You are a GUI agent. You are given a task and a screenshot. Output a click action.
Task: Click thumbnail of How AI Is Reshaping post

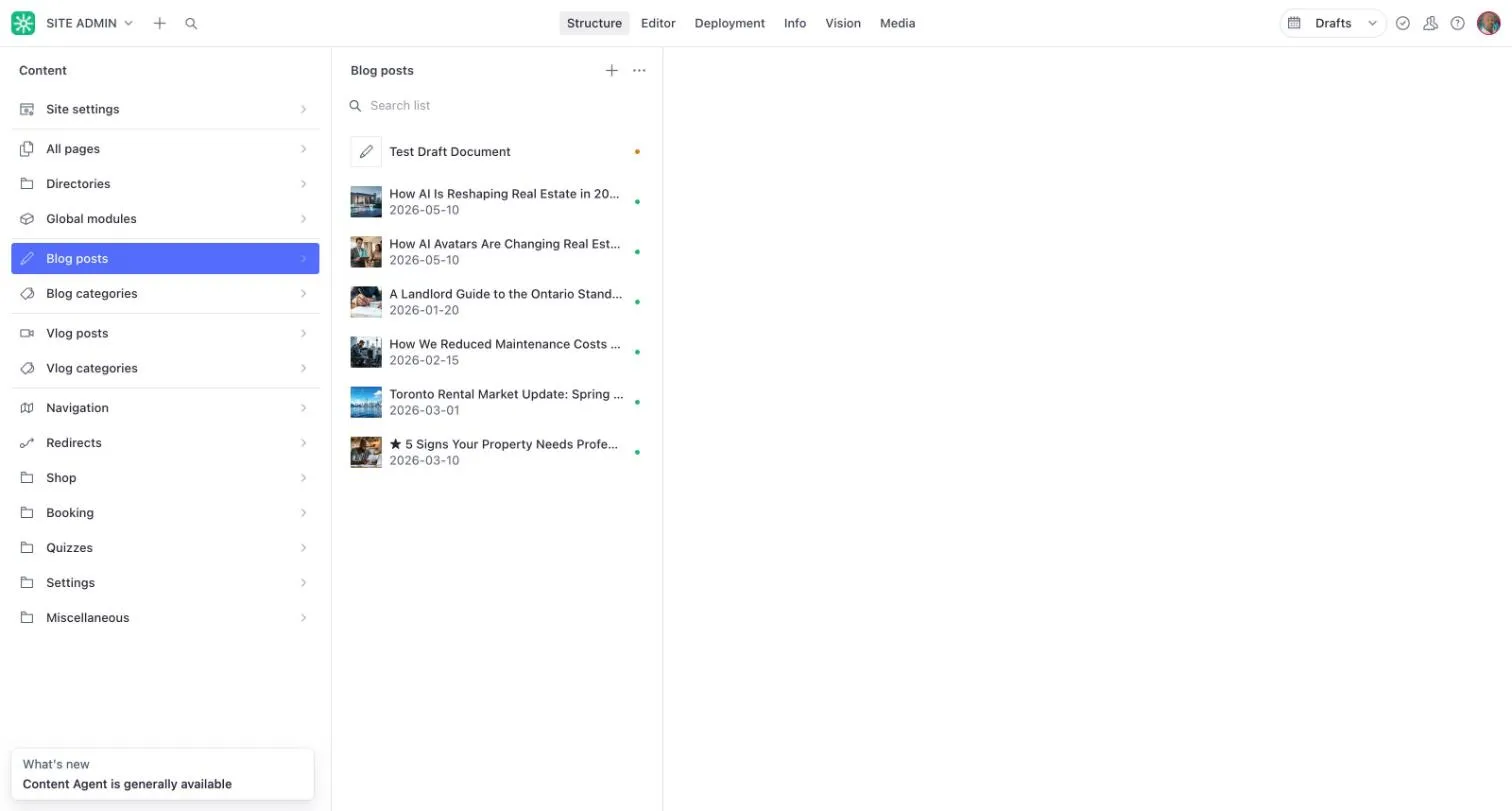point(366,202)
